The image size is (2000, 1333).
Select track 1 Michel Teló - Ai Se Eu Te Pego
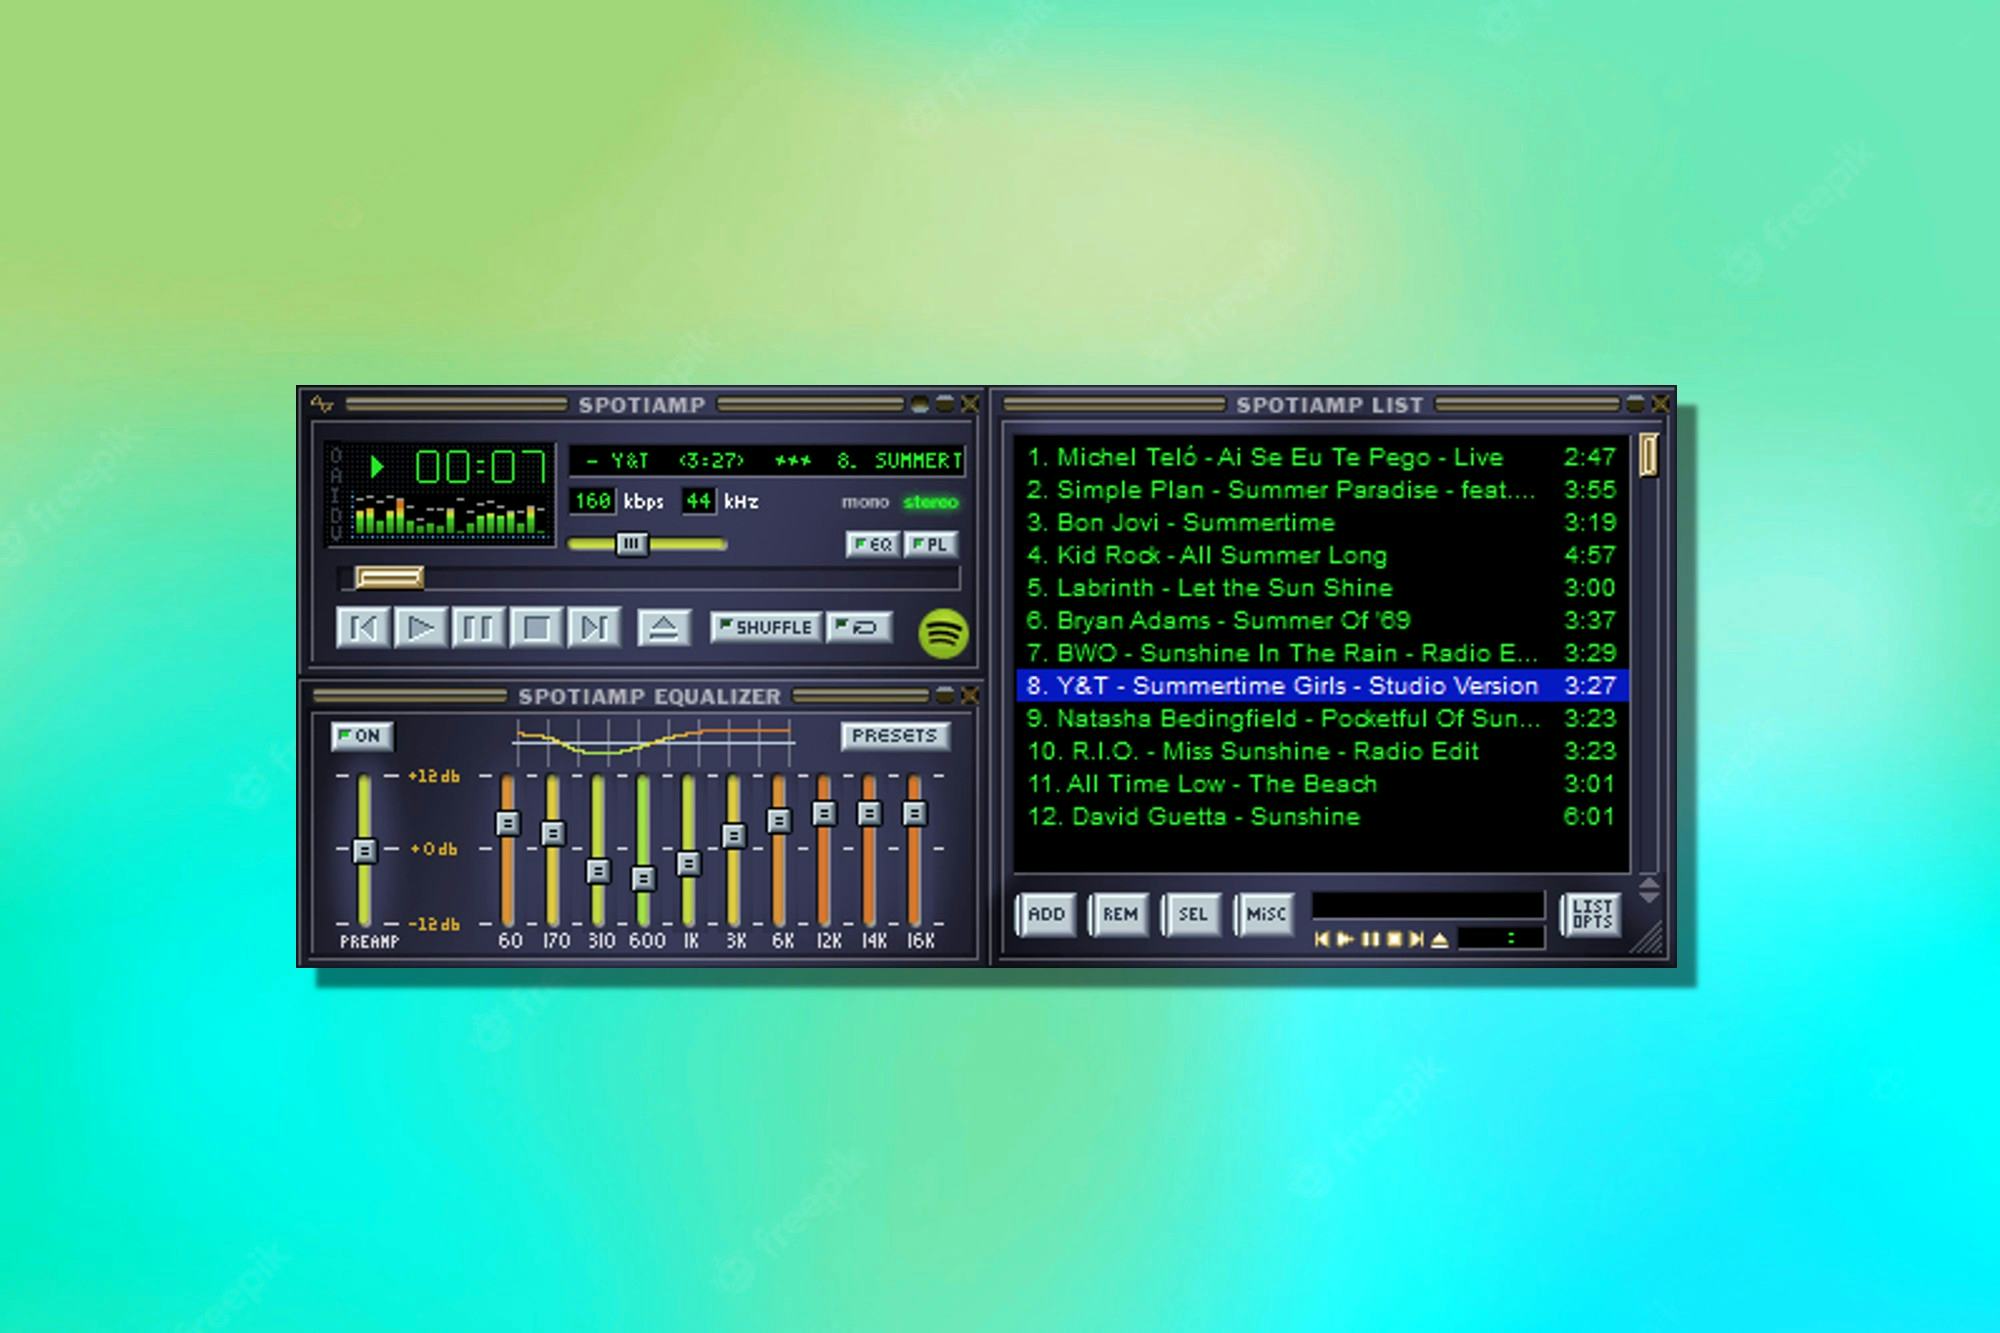point(1322,457)
